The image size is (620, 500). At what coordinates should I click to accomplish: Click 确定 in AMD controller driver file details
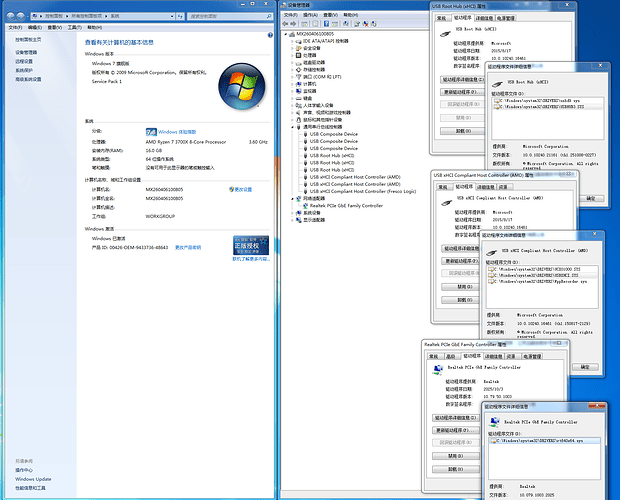coord(585,367)
